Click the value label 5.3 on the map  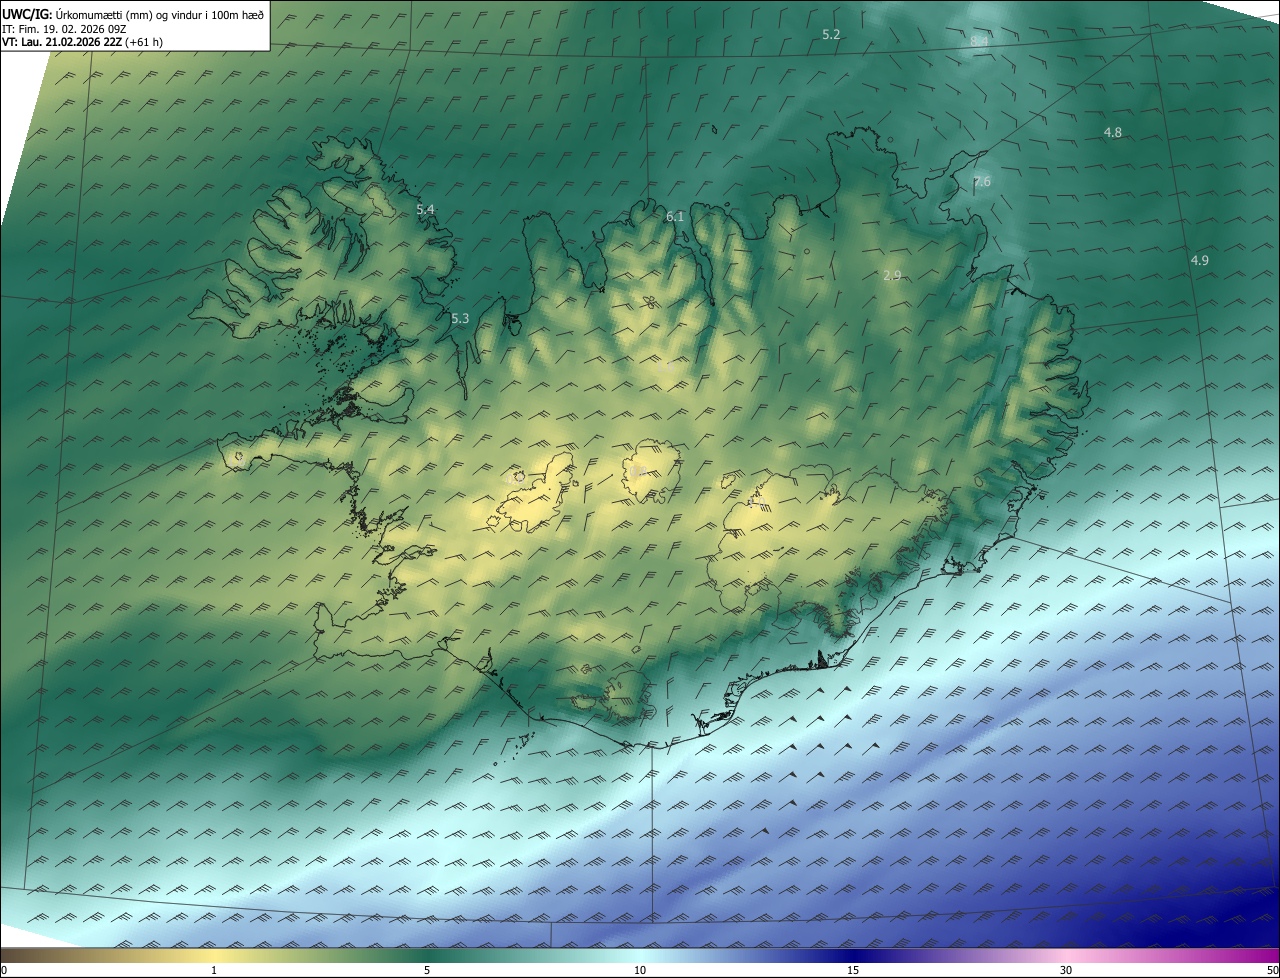pos(460,319)
